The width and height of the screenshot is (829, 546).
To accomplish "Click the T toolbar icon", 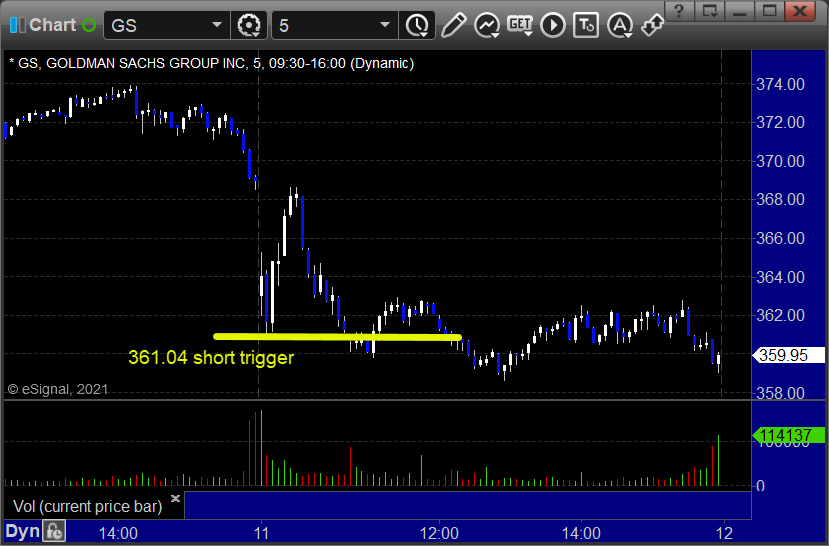I will pyautogui.click(x=586, y=25).
